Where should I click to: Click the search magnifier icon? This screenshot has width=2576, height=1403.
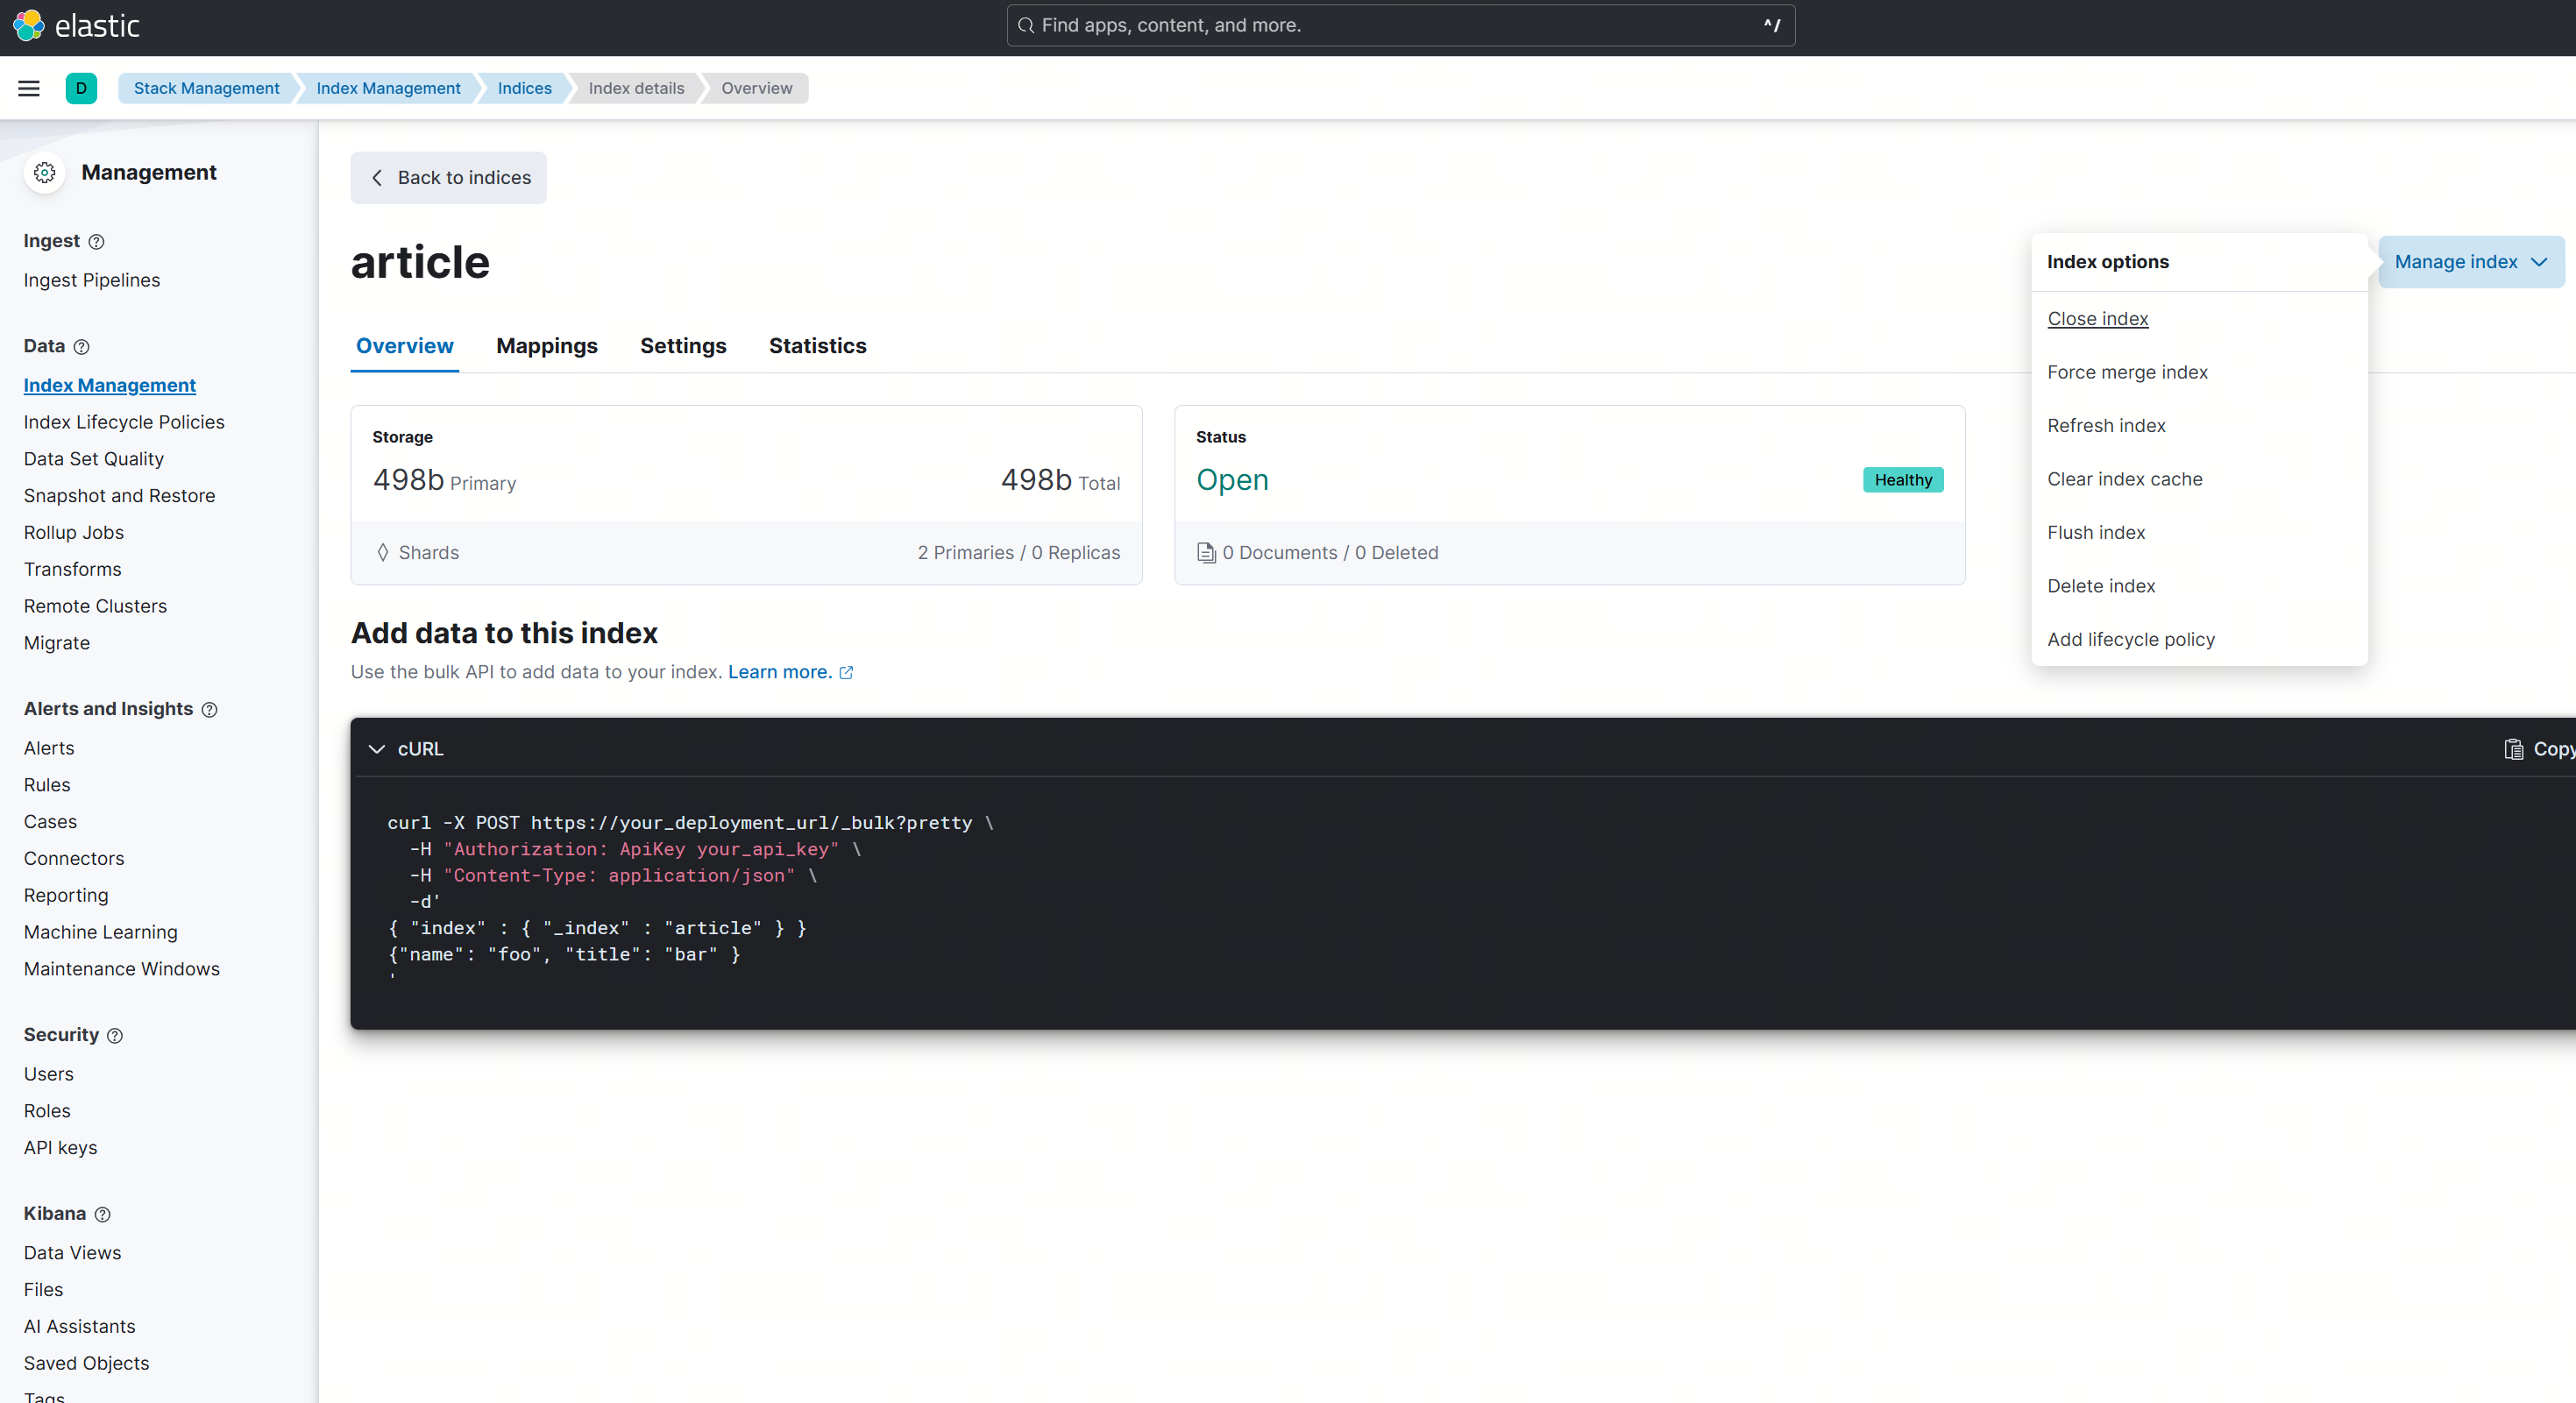[x=1025, y=25]
